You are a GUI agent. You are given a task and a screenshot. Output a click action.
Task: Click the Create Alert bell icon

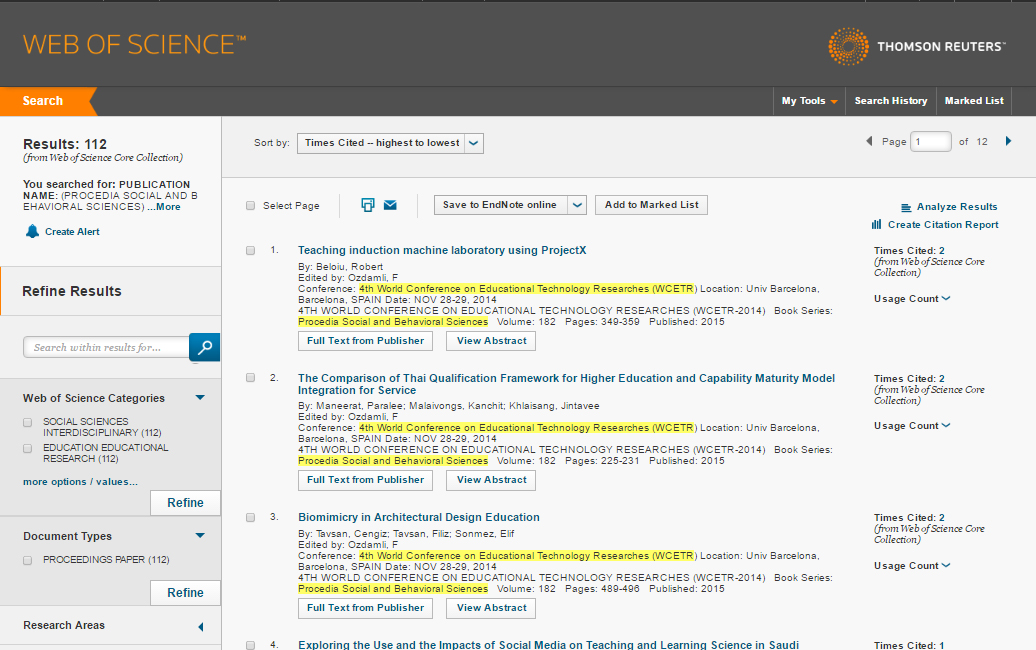click(x=32, y=231)
